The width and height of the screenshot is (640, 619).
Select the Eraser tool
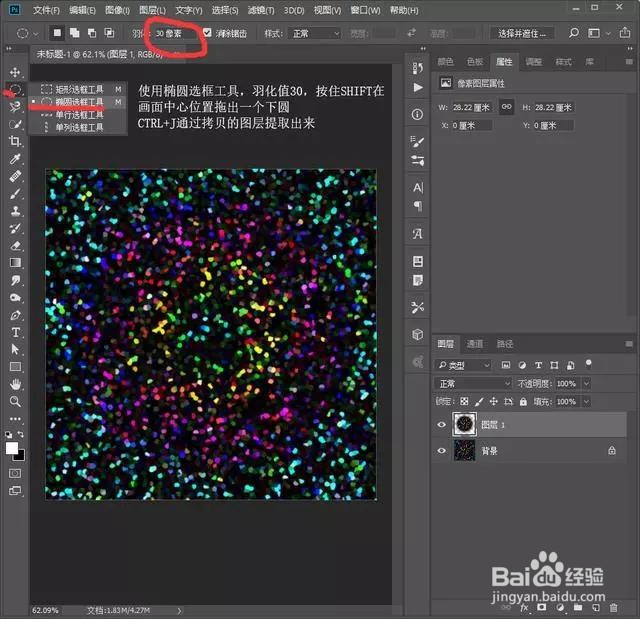point(15,245)
